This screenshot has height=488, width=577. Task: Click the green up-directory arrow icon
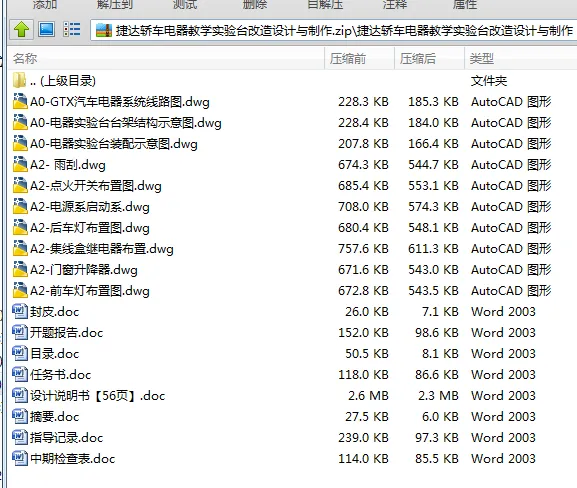point(21,29)
